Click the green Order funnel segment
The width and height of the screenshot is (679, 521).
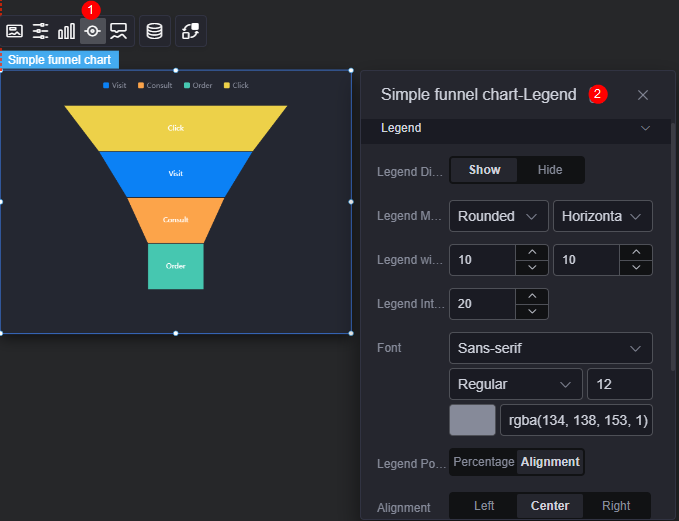tap(176, 266)
